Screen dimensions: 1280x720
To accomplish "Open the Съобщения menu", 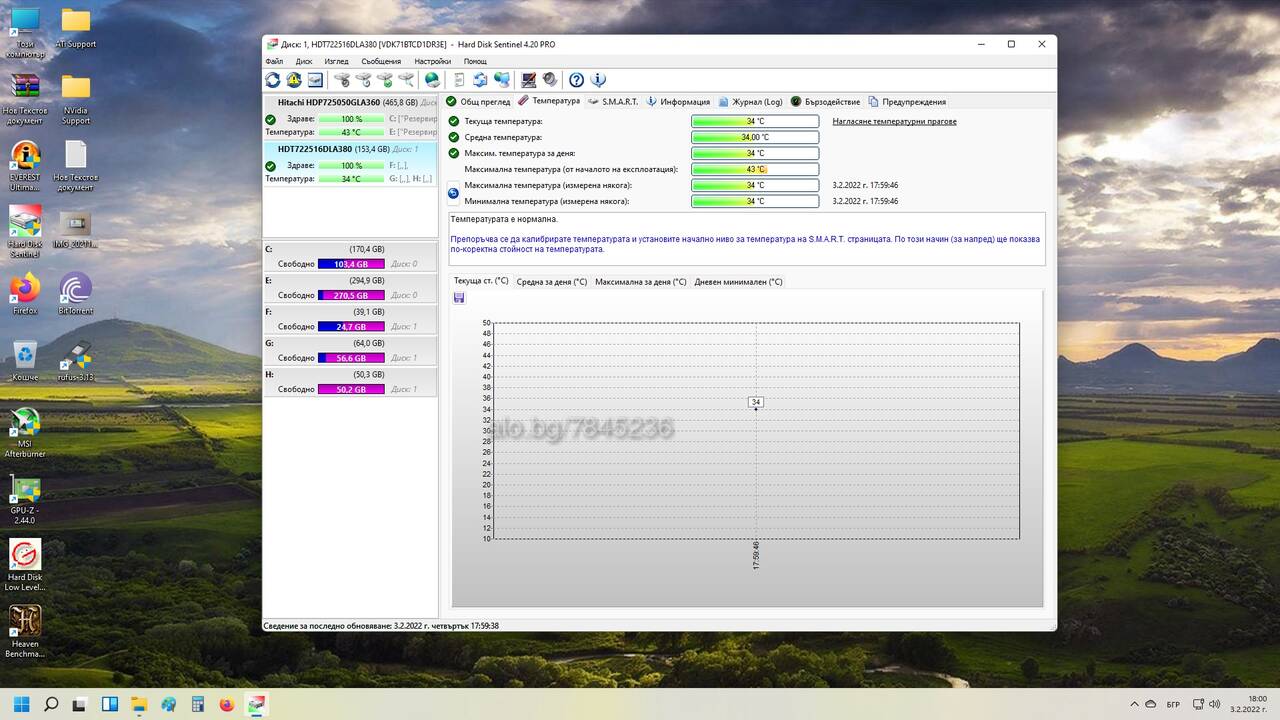I will [x=381, y=61].
